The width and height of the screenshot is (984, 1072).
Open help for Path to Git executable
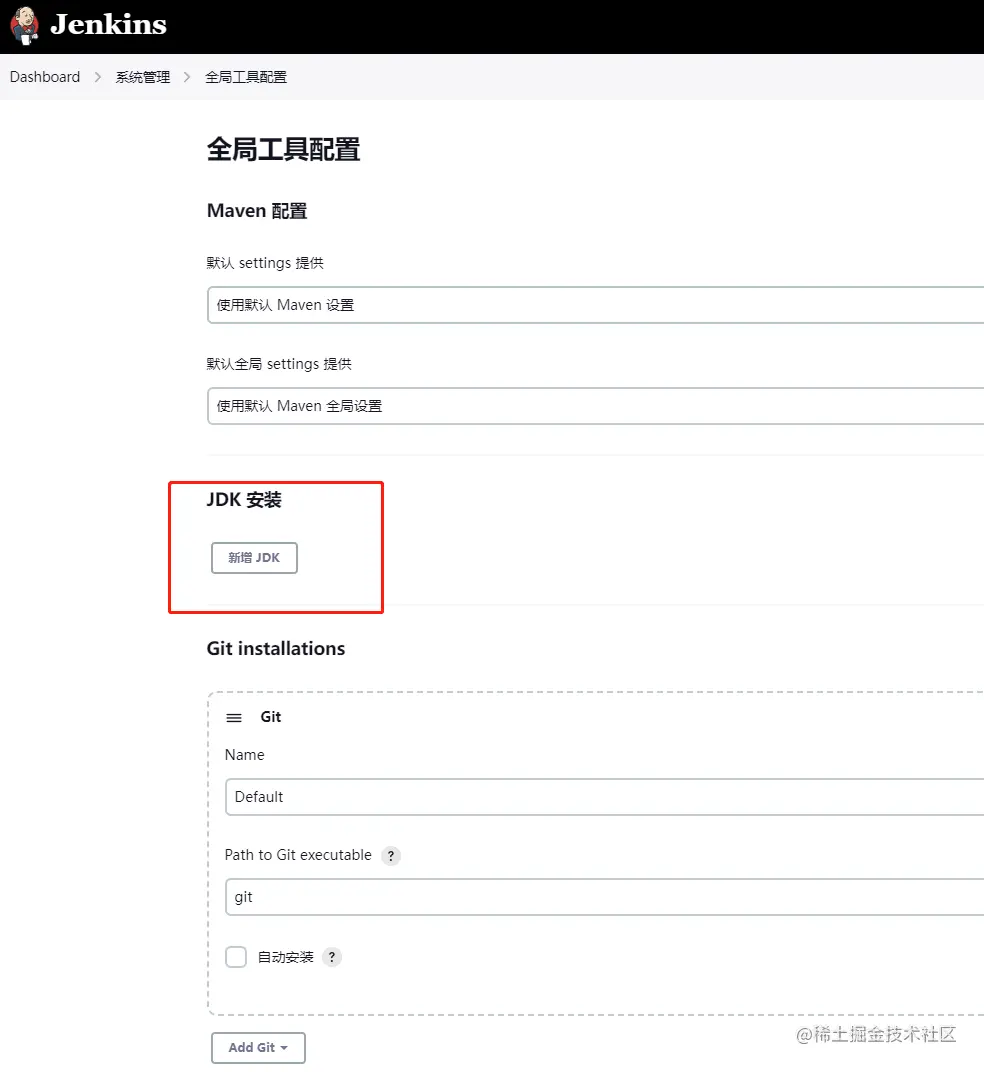390,855
